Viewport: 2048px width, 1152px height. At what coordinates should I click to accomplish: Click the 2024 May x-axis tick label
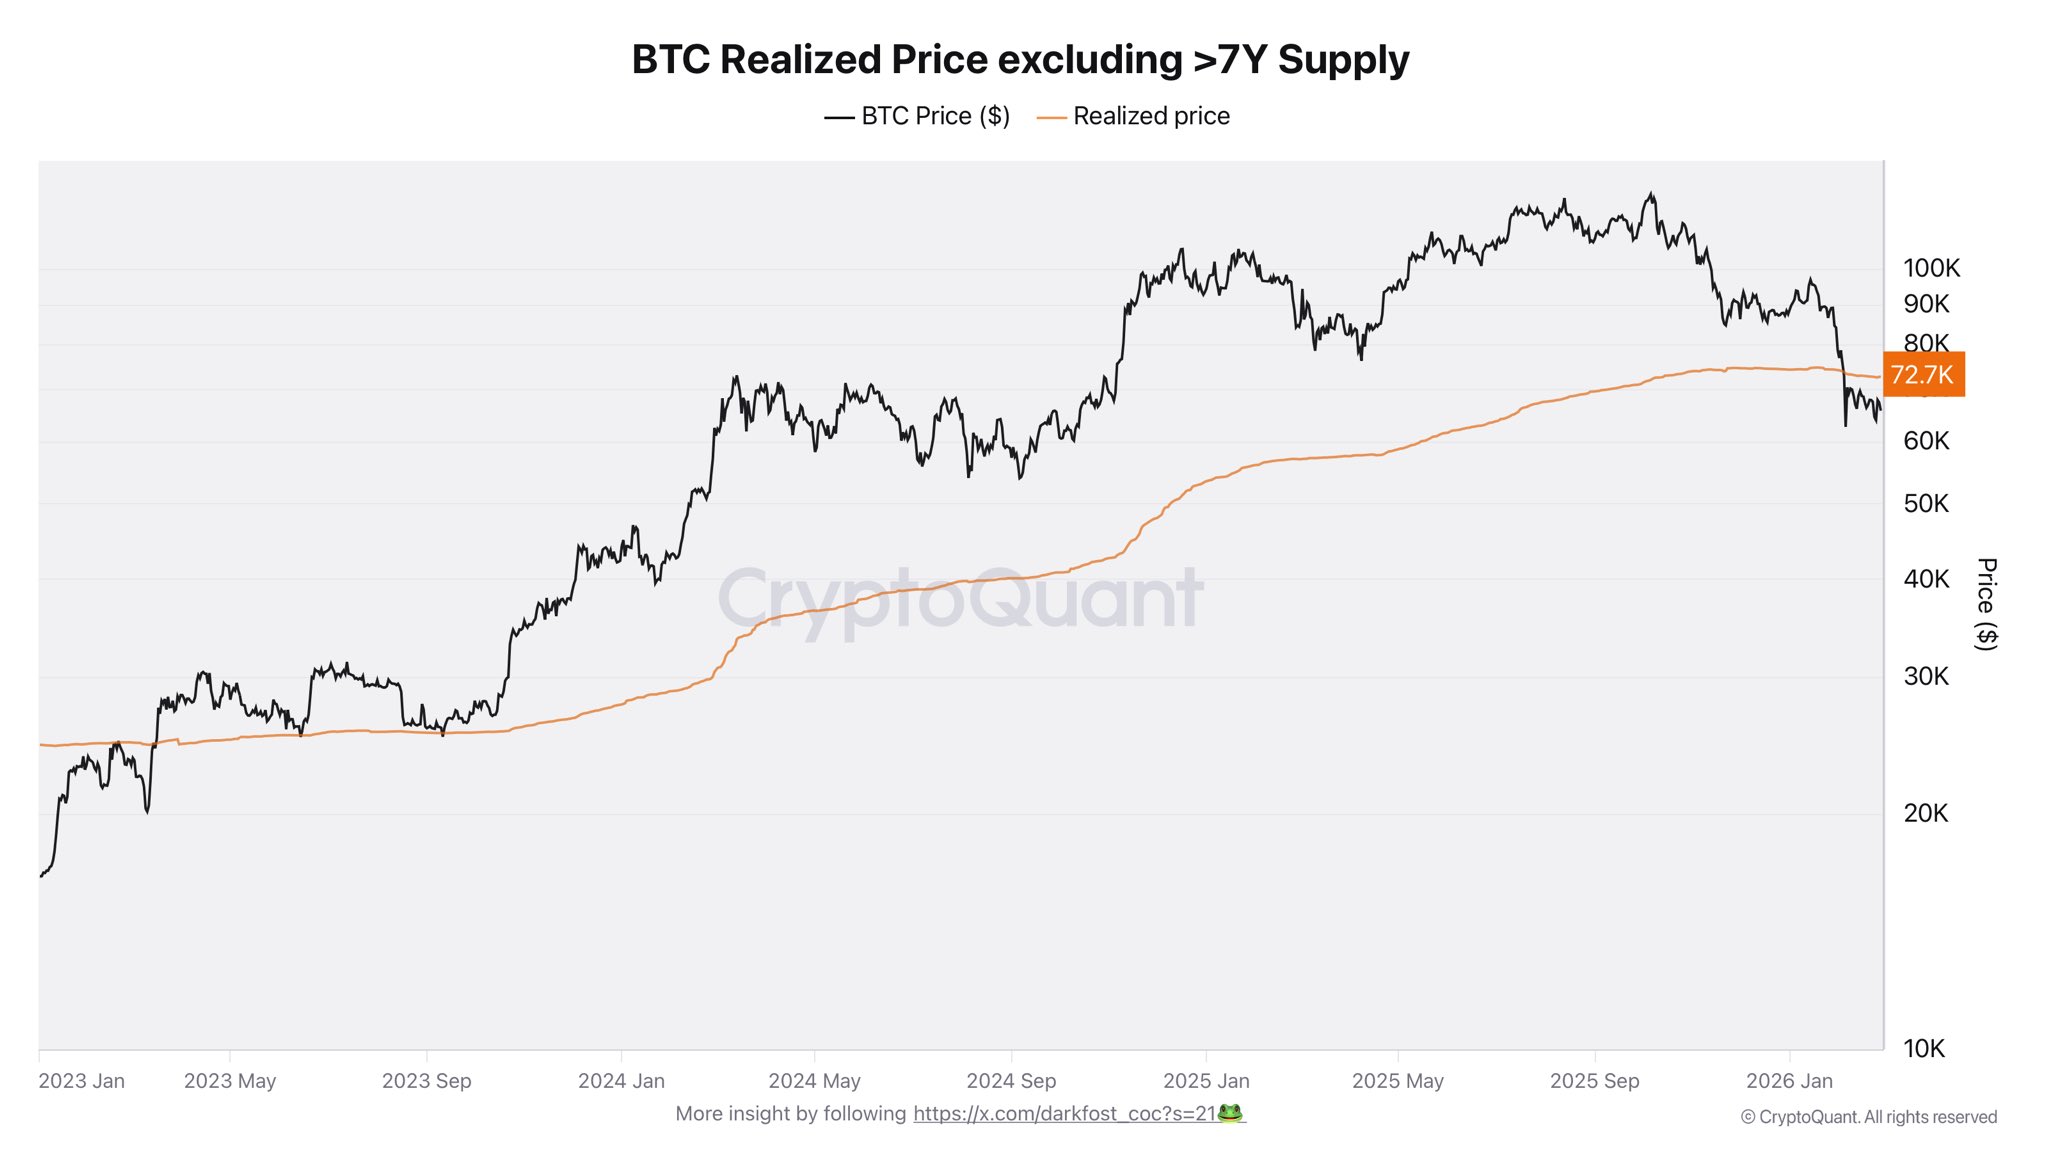click(814, 1081)
